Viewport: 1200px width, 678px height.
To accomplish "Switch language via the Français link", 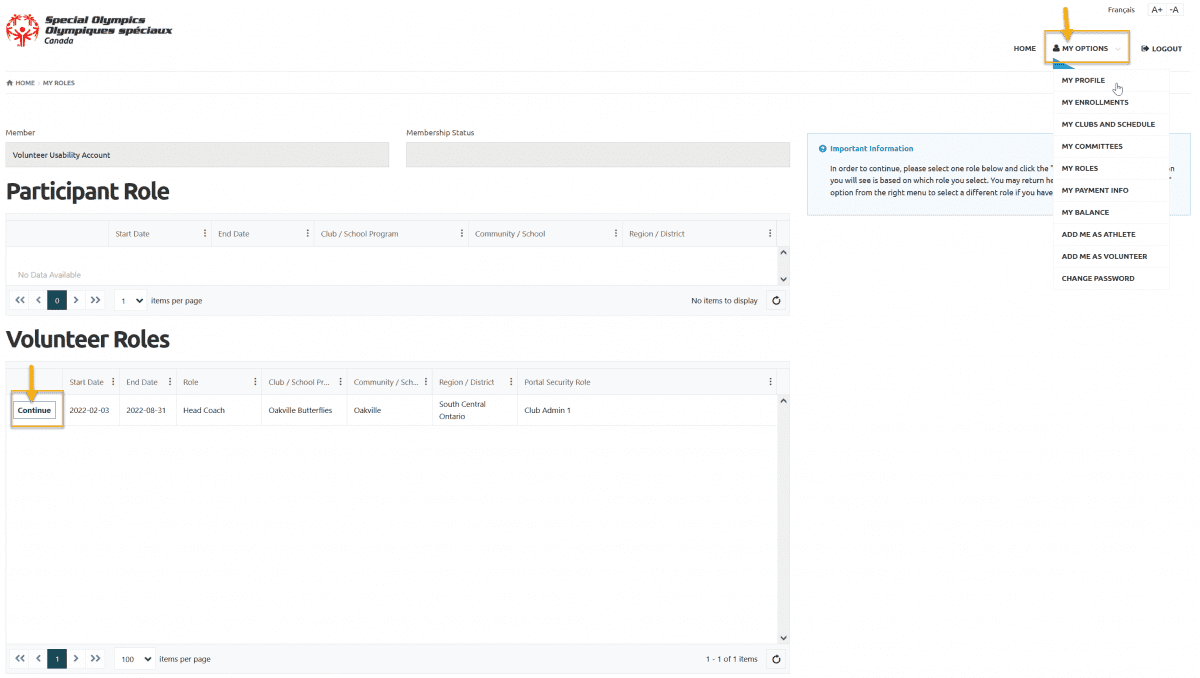I will click(x=1121, y=9).
